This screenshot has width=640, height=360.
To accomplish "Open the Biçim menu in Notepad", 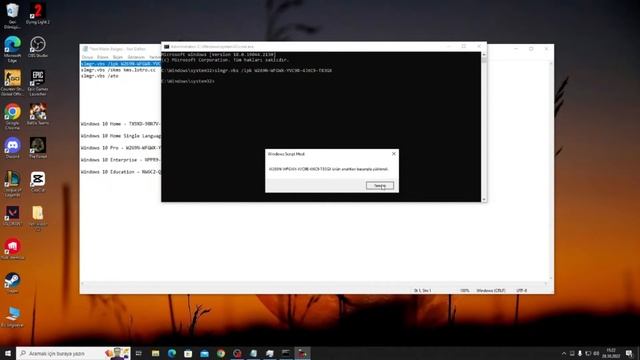I will pyautogui.click(x=118, y=57).
